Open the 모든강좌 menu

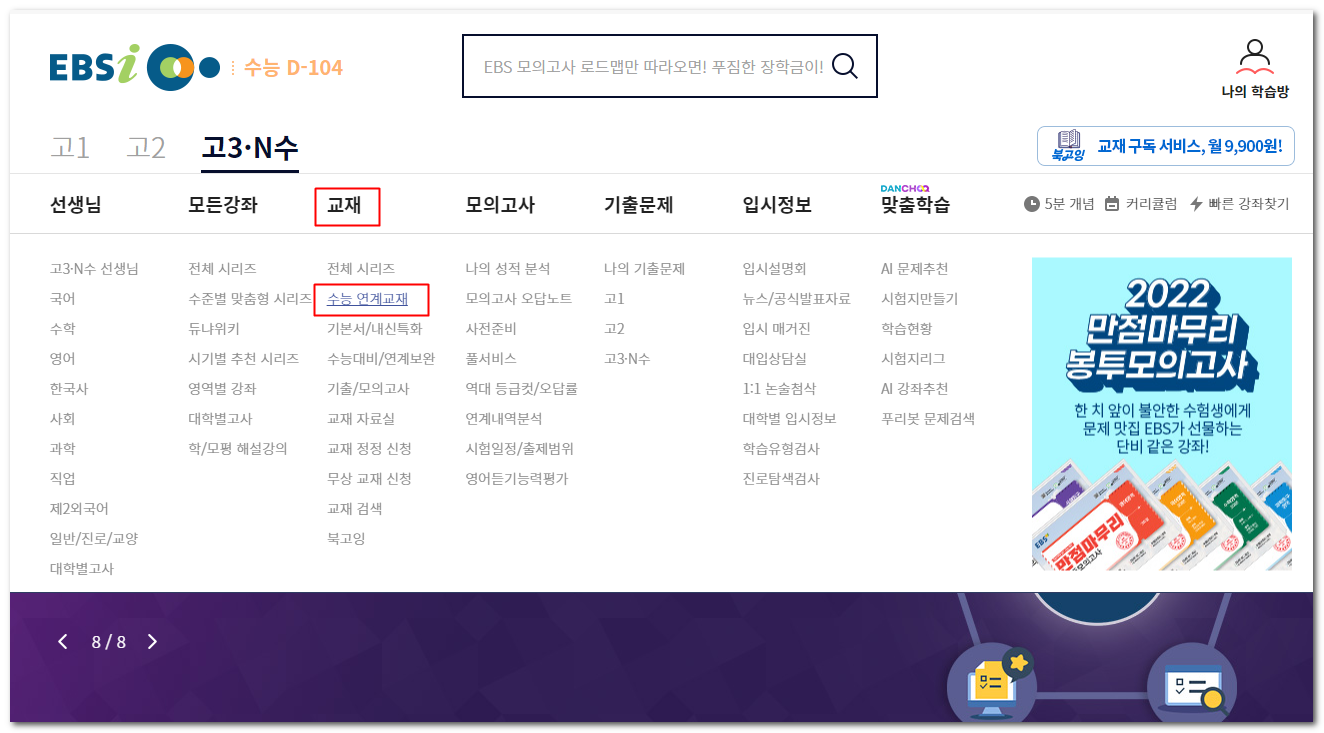click(223, 205)
